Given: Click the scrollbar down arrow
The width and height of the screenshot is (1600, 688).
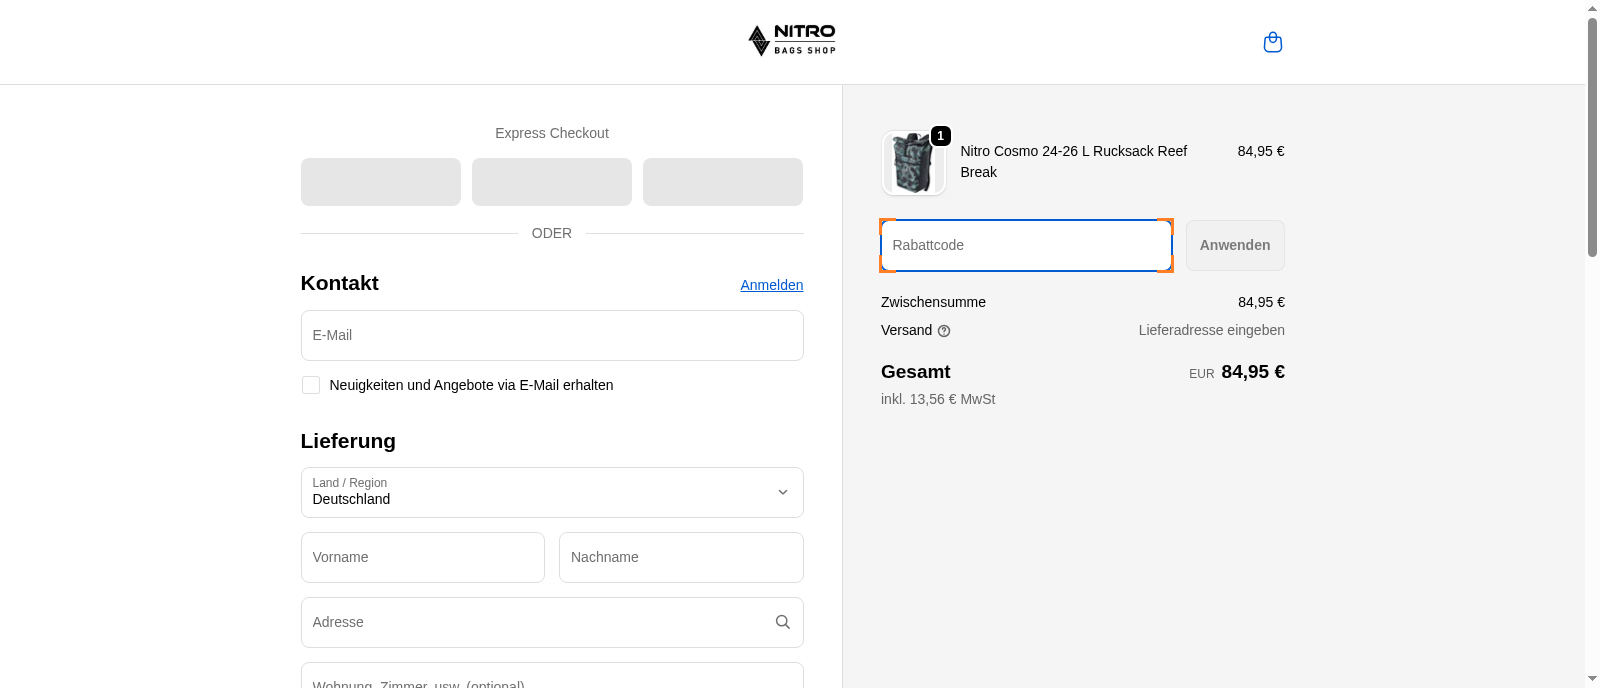Looking at the screenshot, I should point(1592,679).
